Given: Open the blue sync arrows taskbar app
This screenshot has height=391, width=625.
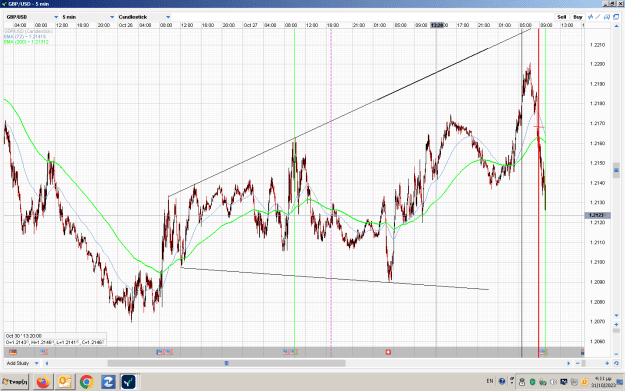Looking at the screenshot, I should pyautogui.click(x=108, y=382).
